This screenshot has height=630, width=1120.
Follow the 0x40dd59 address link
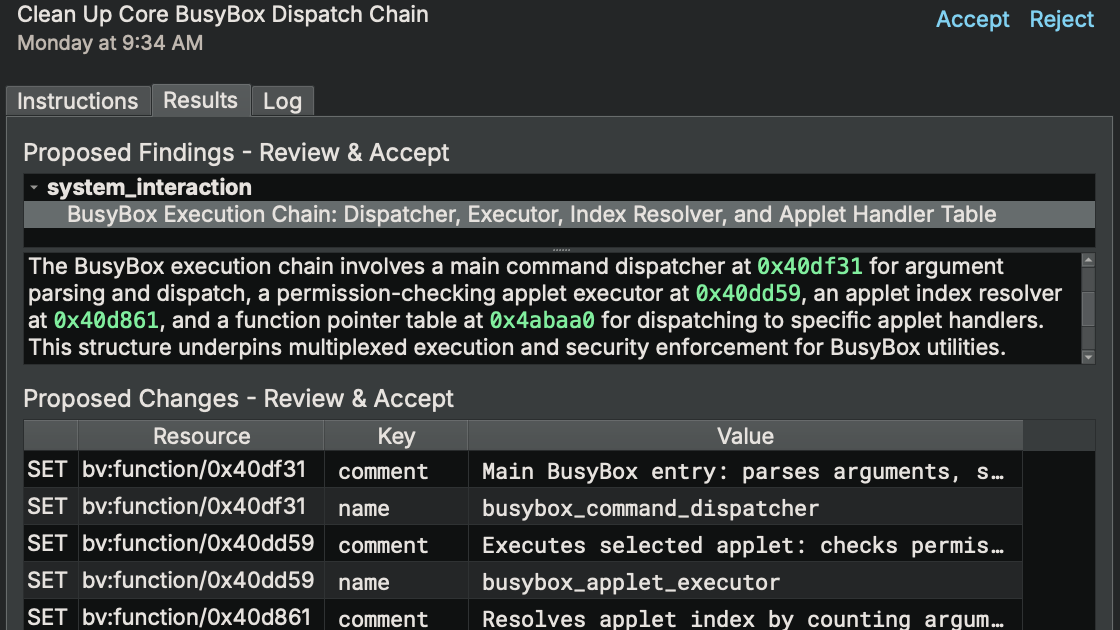[748, 294]
